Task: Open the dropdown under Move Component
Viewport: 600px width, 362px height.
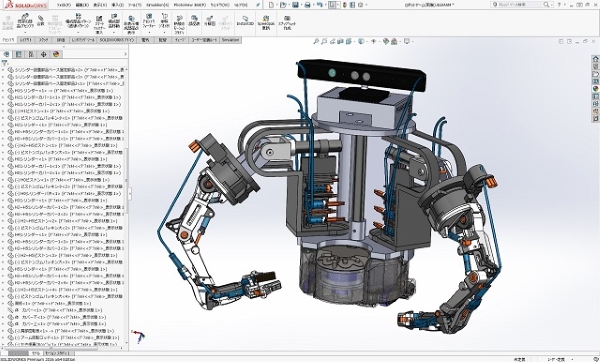Action: [114, 32]
